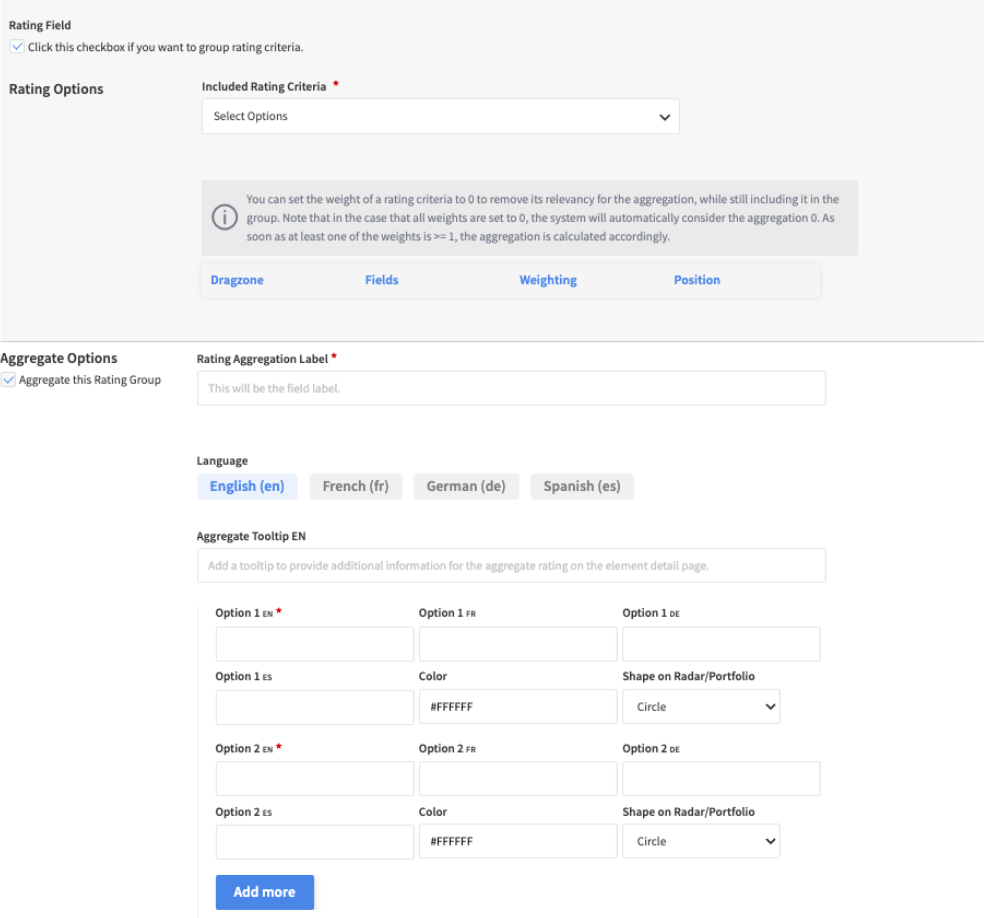The height and width of the screenshot is (918, 988).
Task: Switch to English (en) language tab
Action: click(247, 487)
